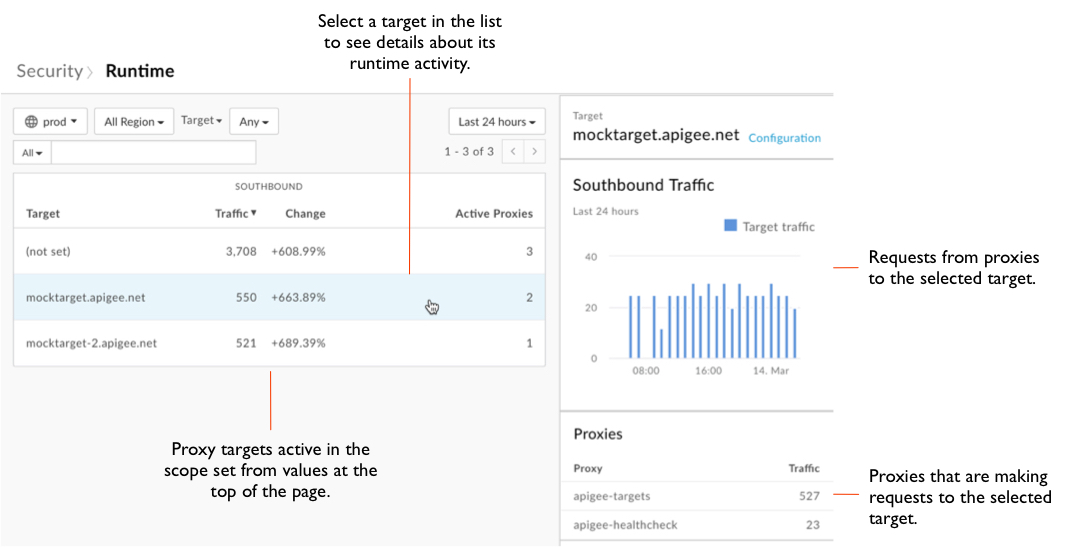
Task: Sort table by Traffic column
Action: coord(236,213)
